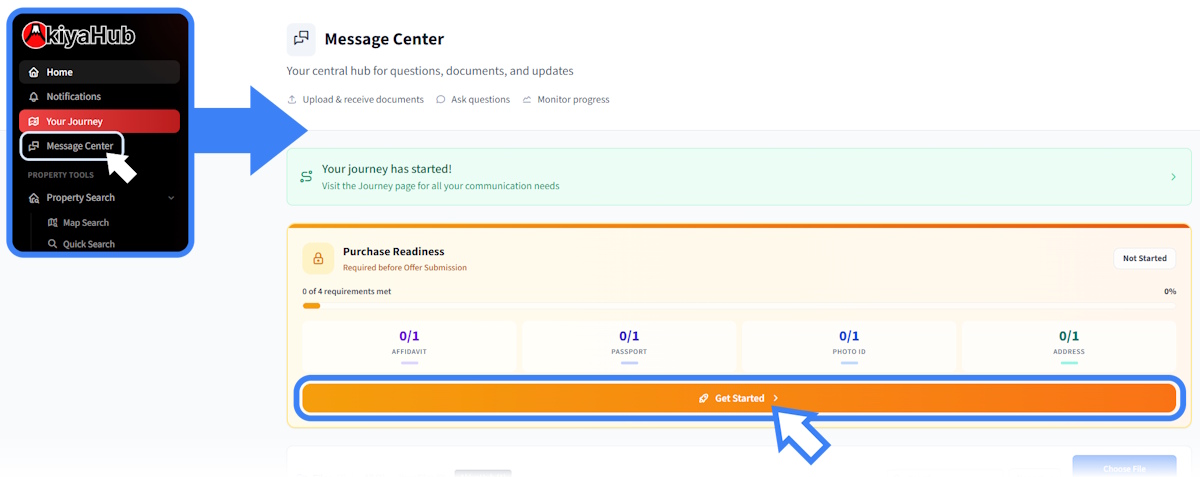The width and height of the screenshot is (1200, 477).
Task: Click the Home house icon
Action: point(34,72)
